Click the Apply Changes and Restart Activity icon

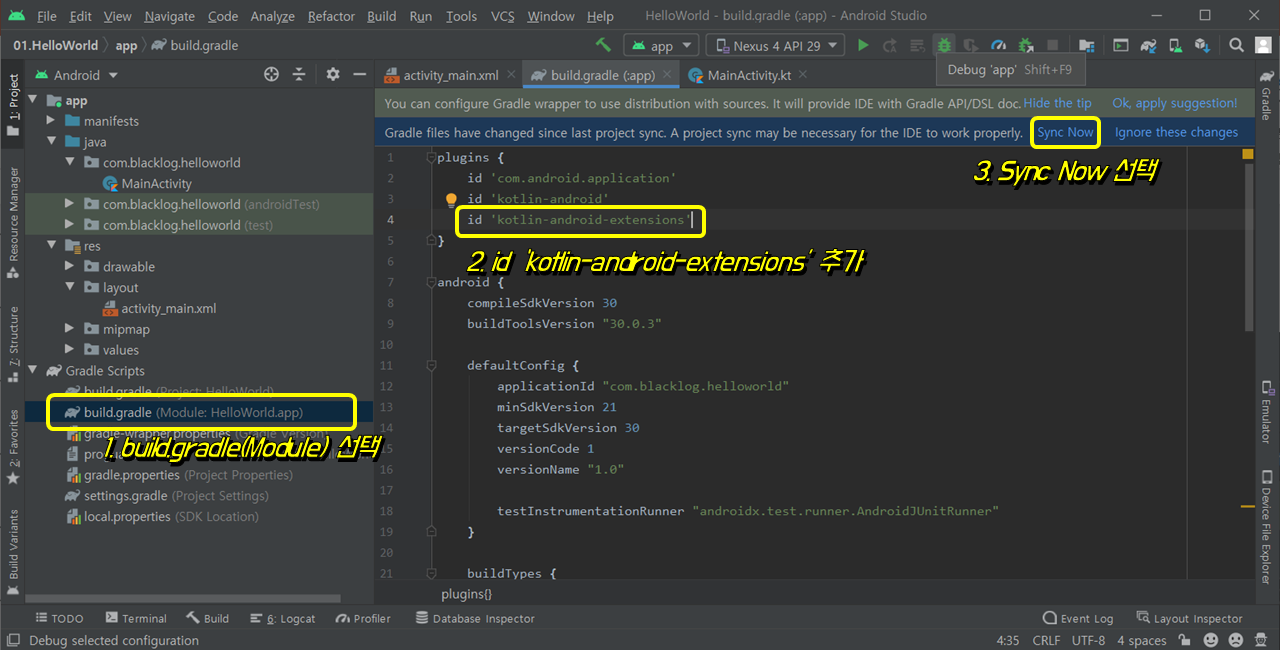tap(890, 45)
